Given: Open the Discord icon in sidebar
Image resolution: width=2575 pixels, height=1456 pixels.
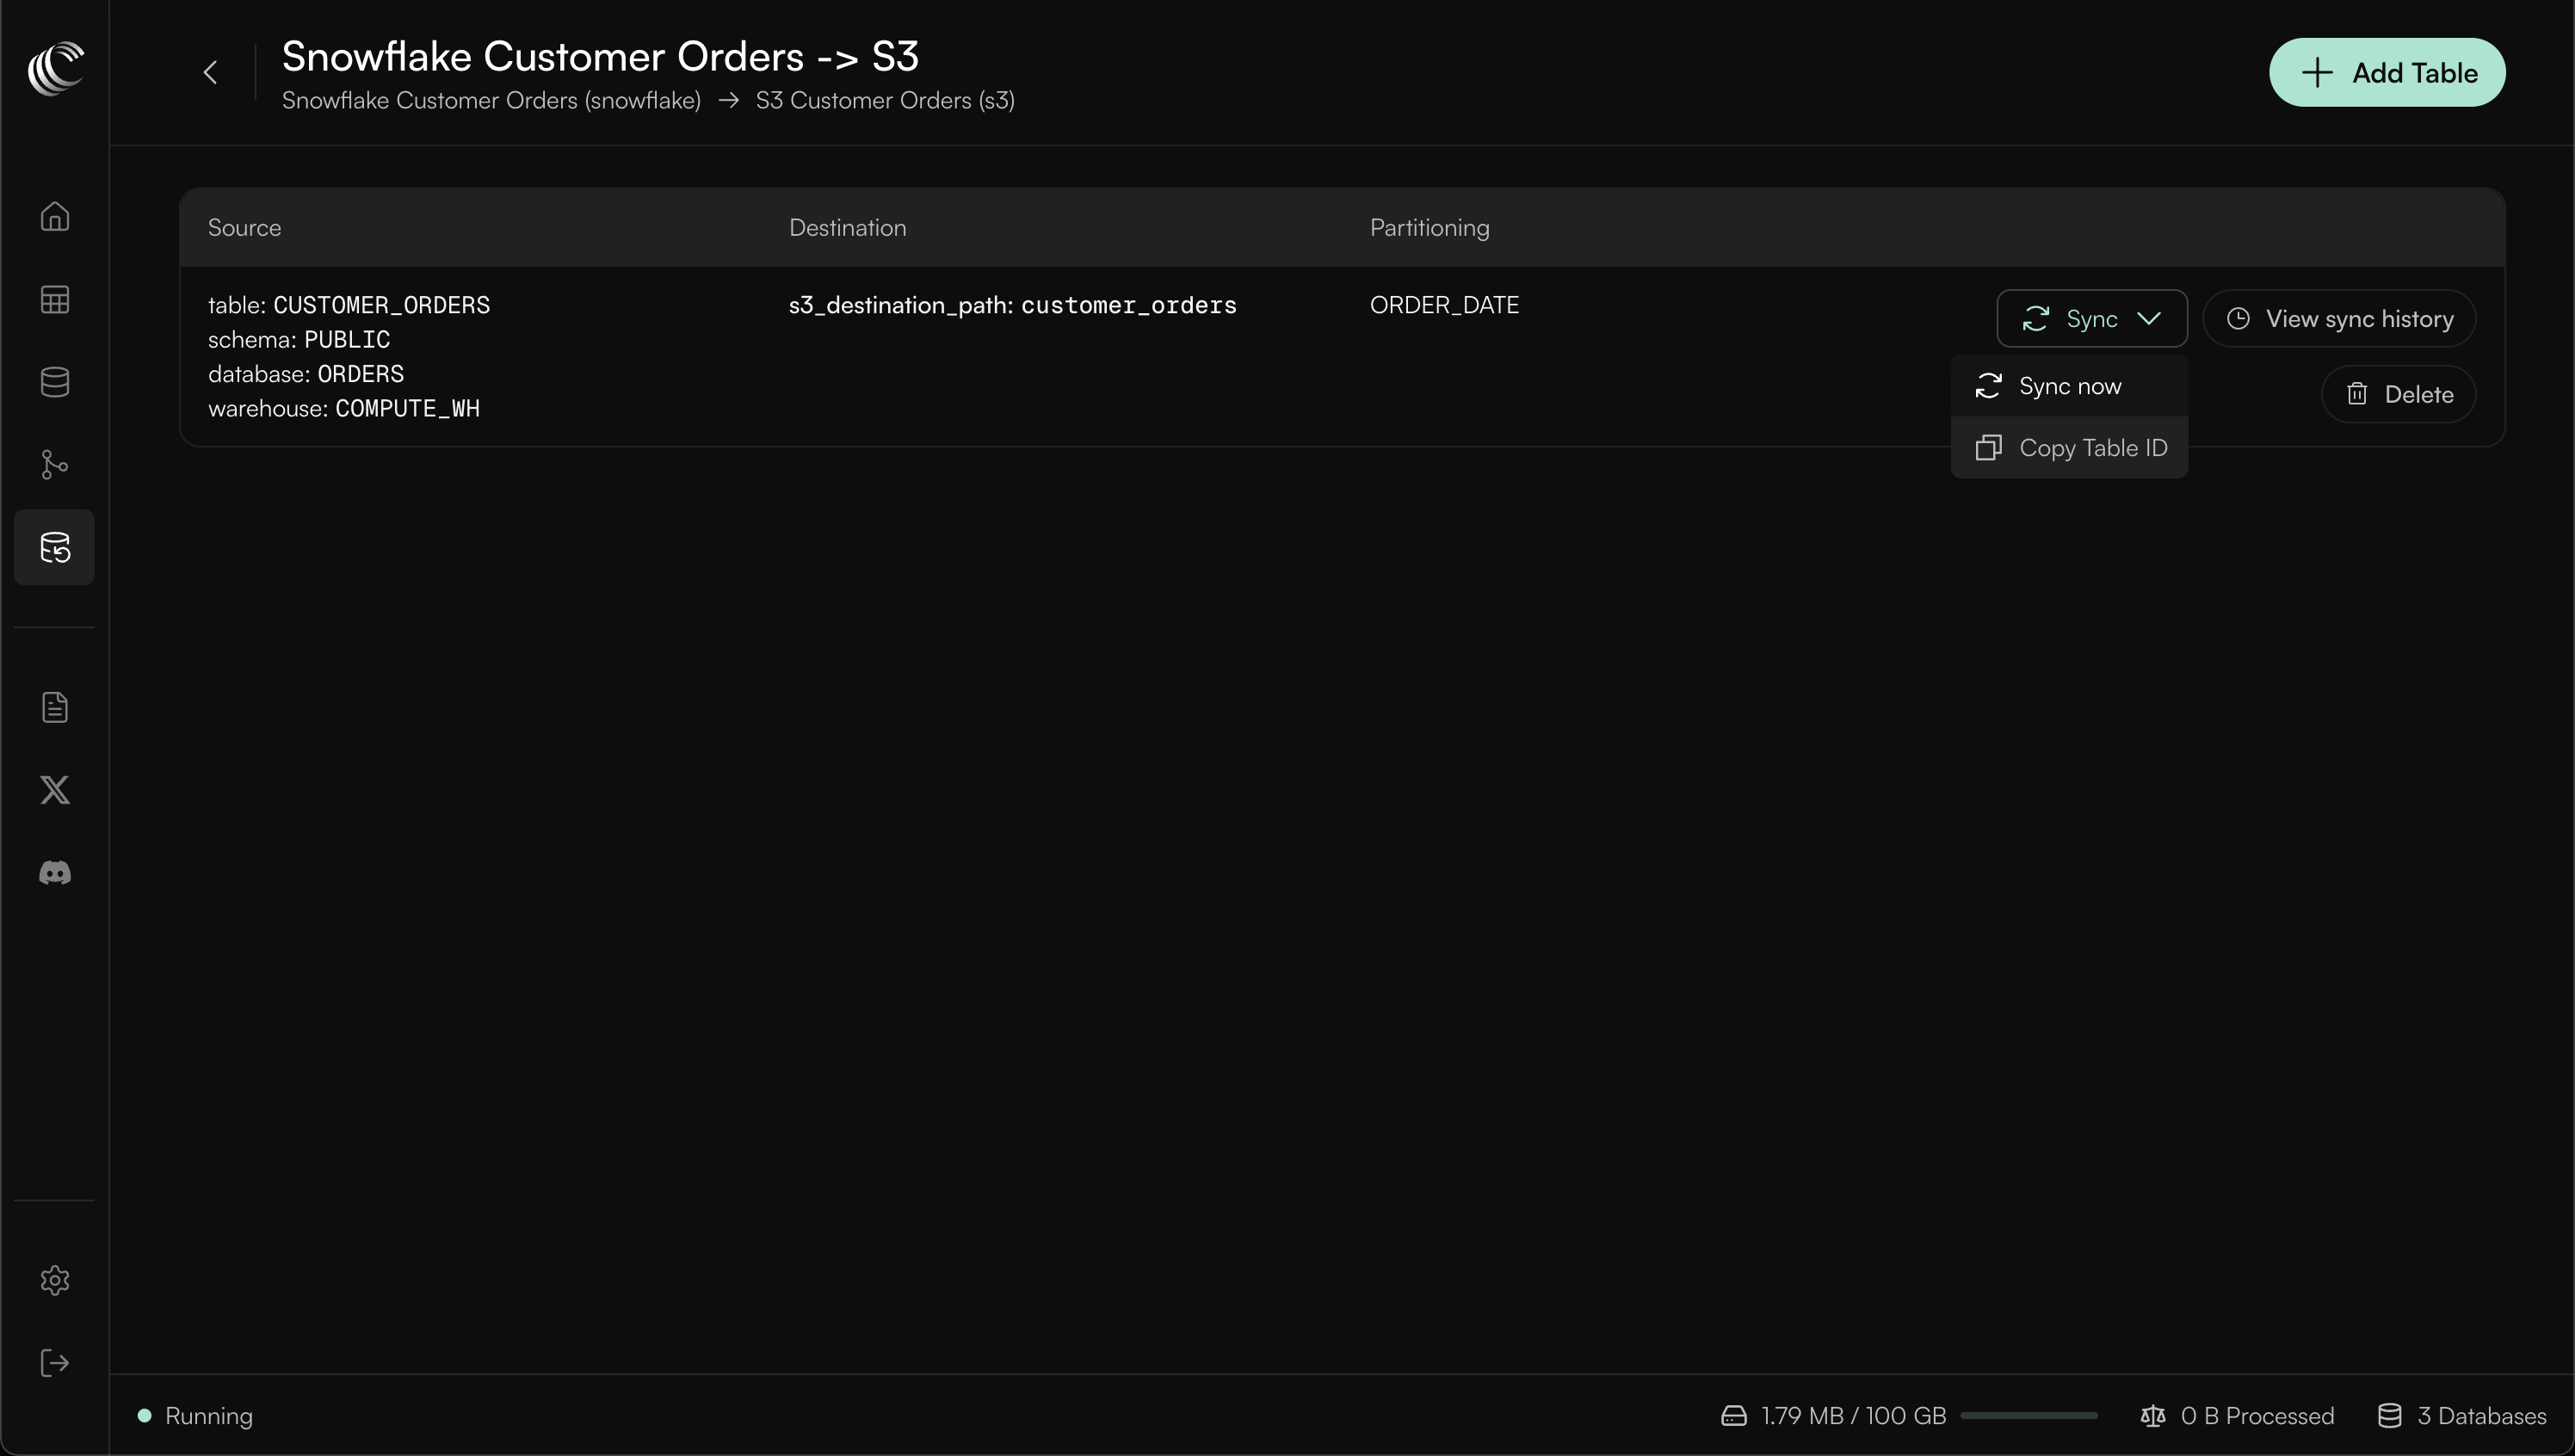Looking at the screenshot, I should [x=55, y=873].
